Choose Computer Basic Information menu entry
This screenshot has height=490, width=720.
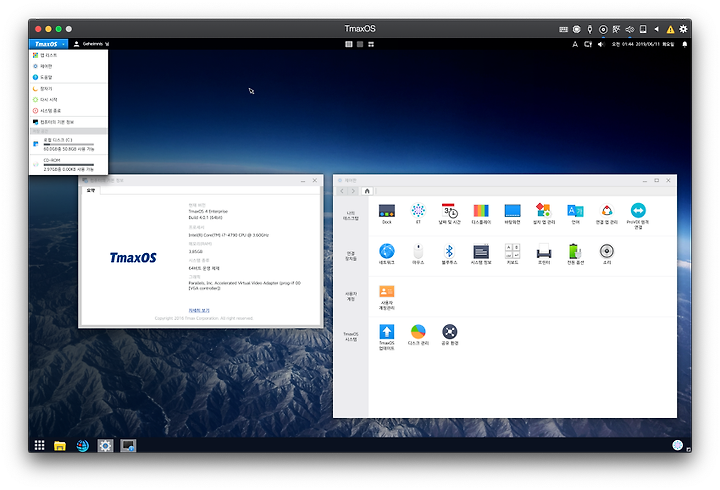68,122
